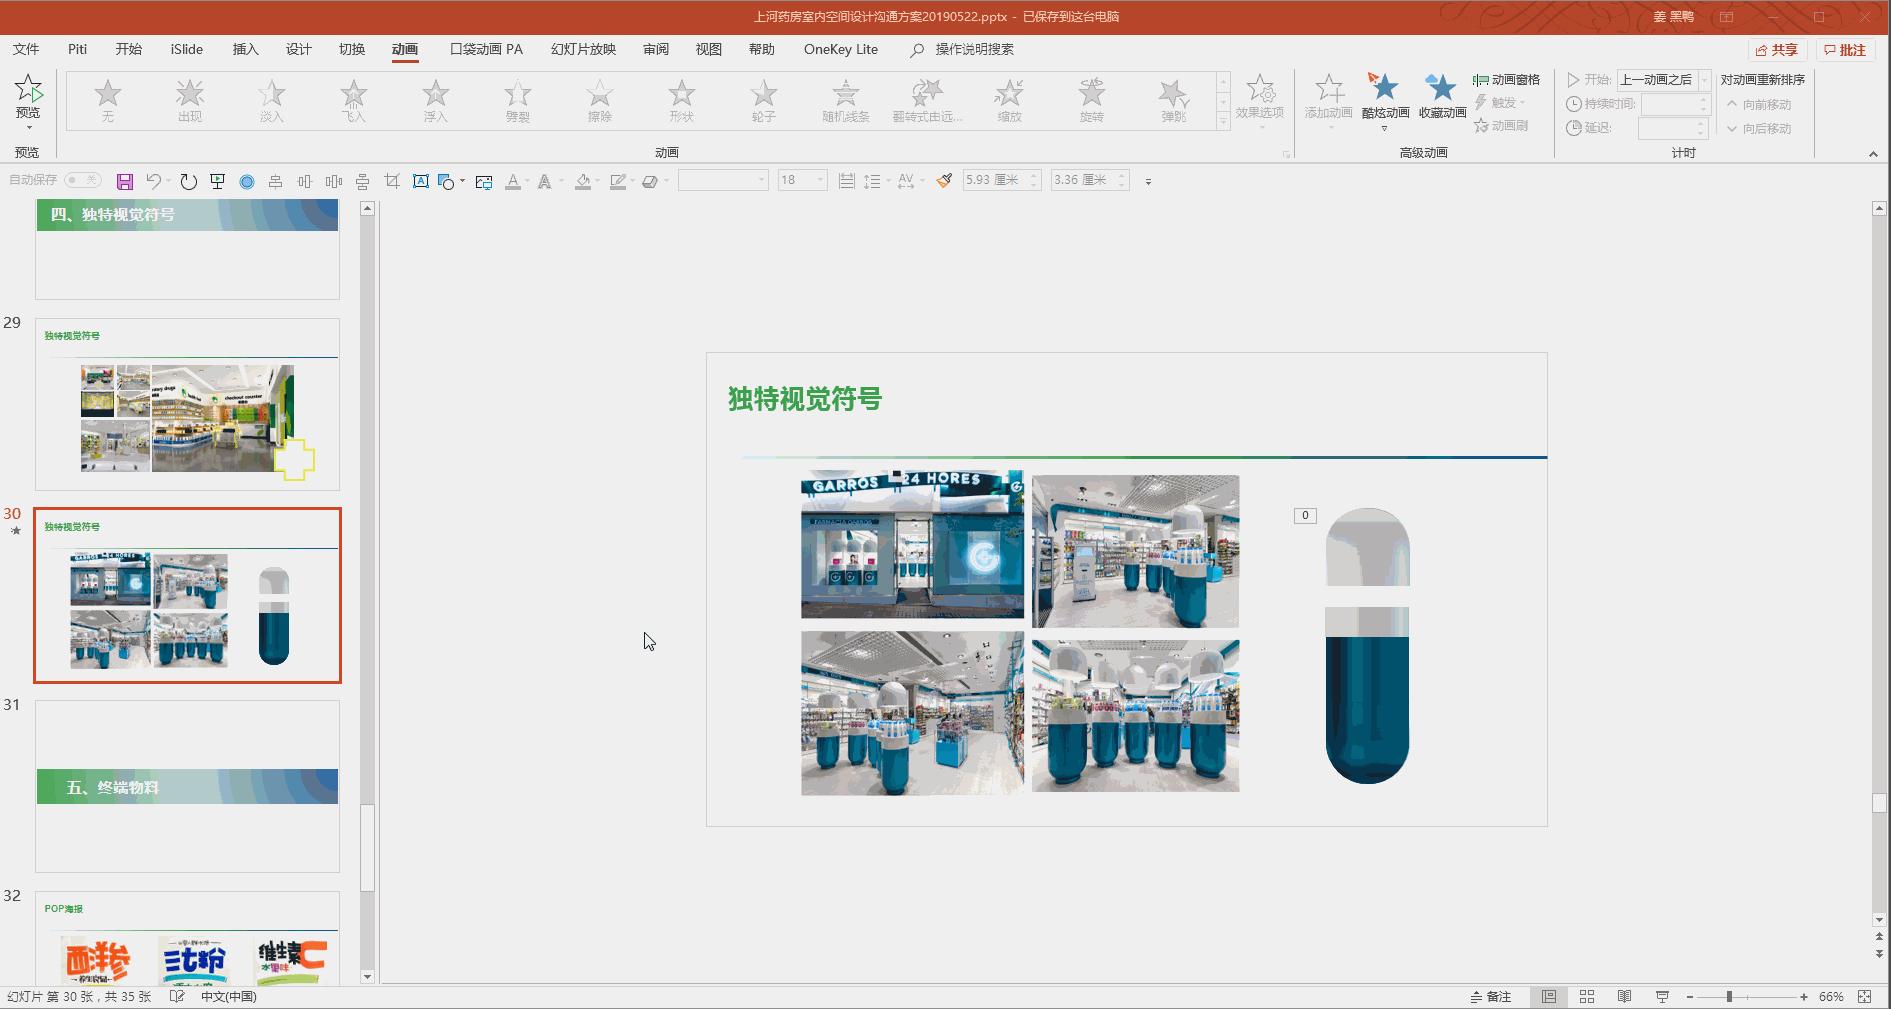The height and width of the screenshot is (1009, 1891).
Task: Expand the animation effects gallery more arrow
Action: [x=1223, y=121]
